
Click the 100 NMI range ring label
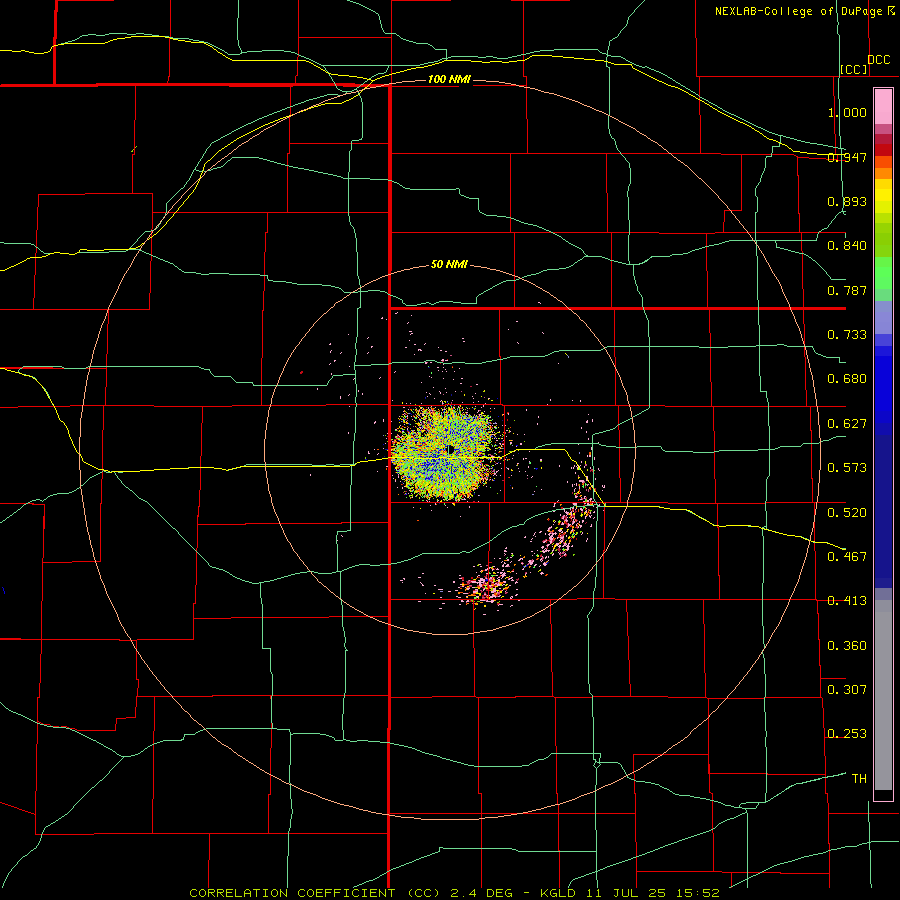click(449, 79)
